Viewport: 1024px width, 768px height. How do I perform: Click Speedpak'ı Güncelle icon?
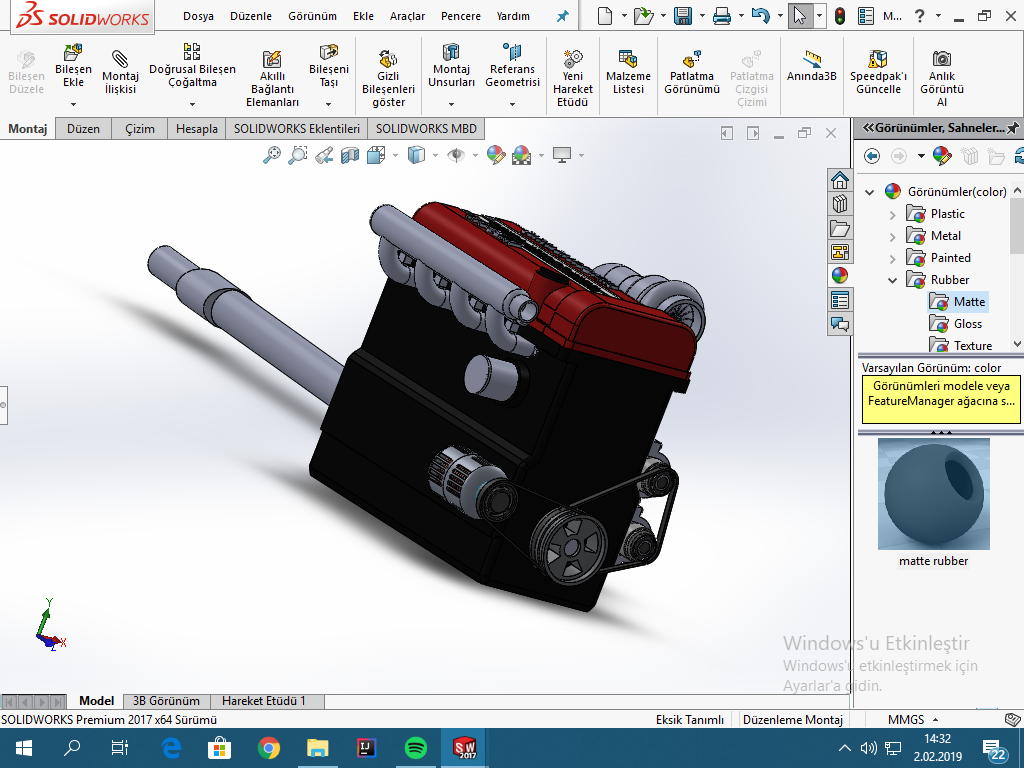(x=878, y=59)
